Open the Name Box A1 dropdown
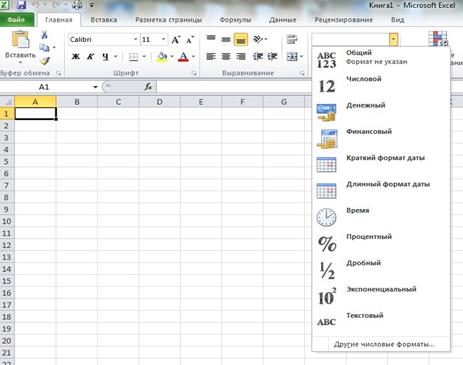Image resolution: width=463 pixels, height=365 pixels. pos(95,87)
